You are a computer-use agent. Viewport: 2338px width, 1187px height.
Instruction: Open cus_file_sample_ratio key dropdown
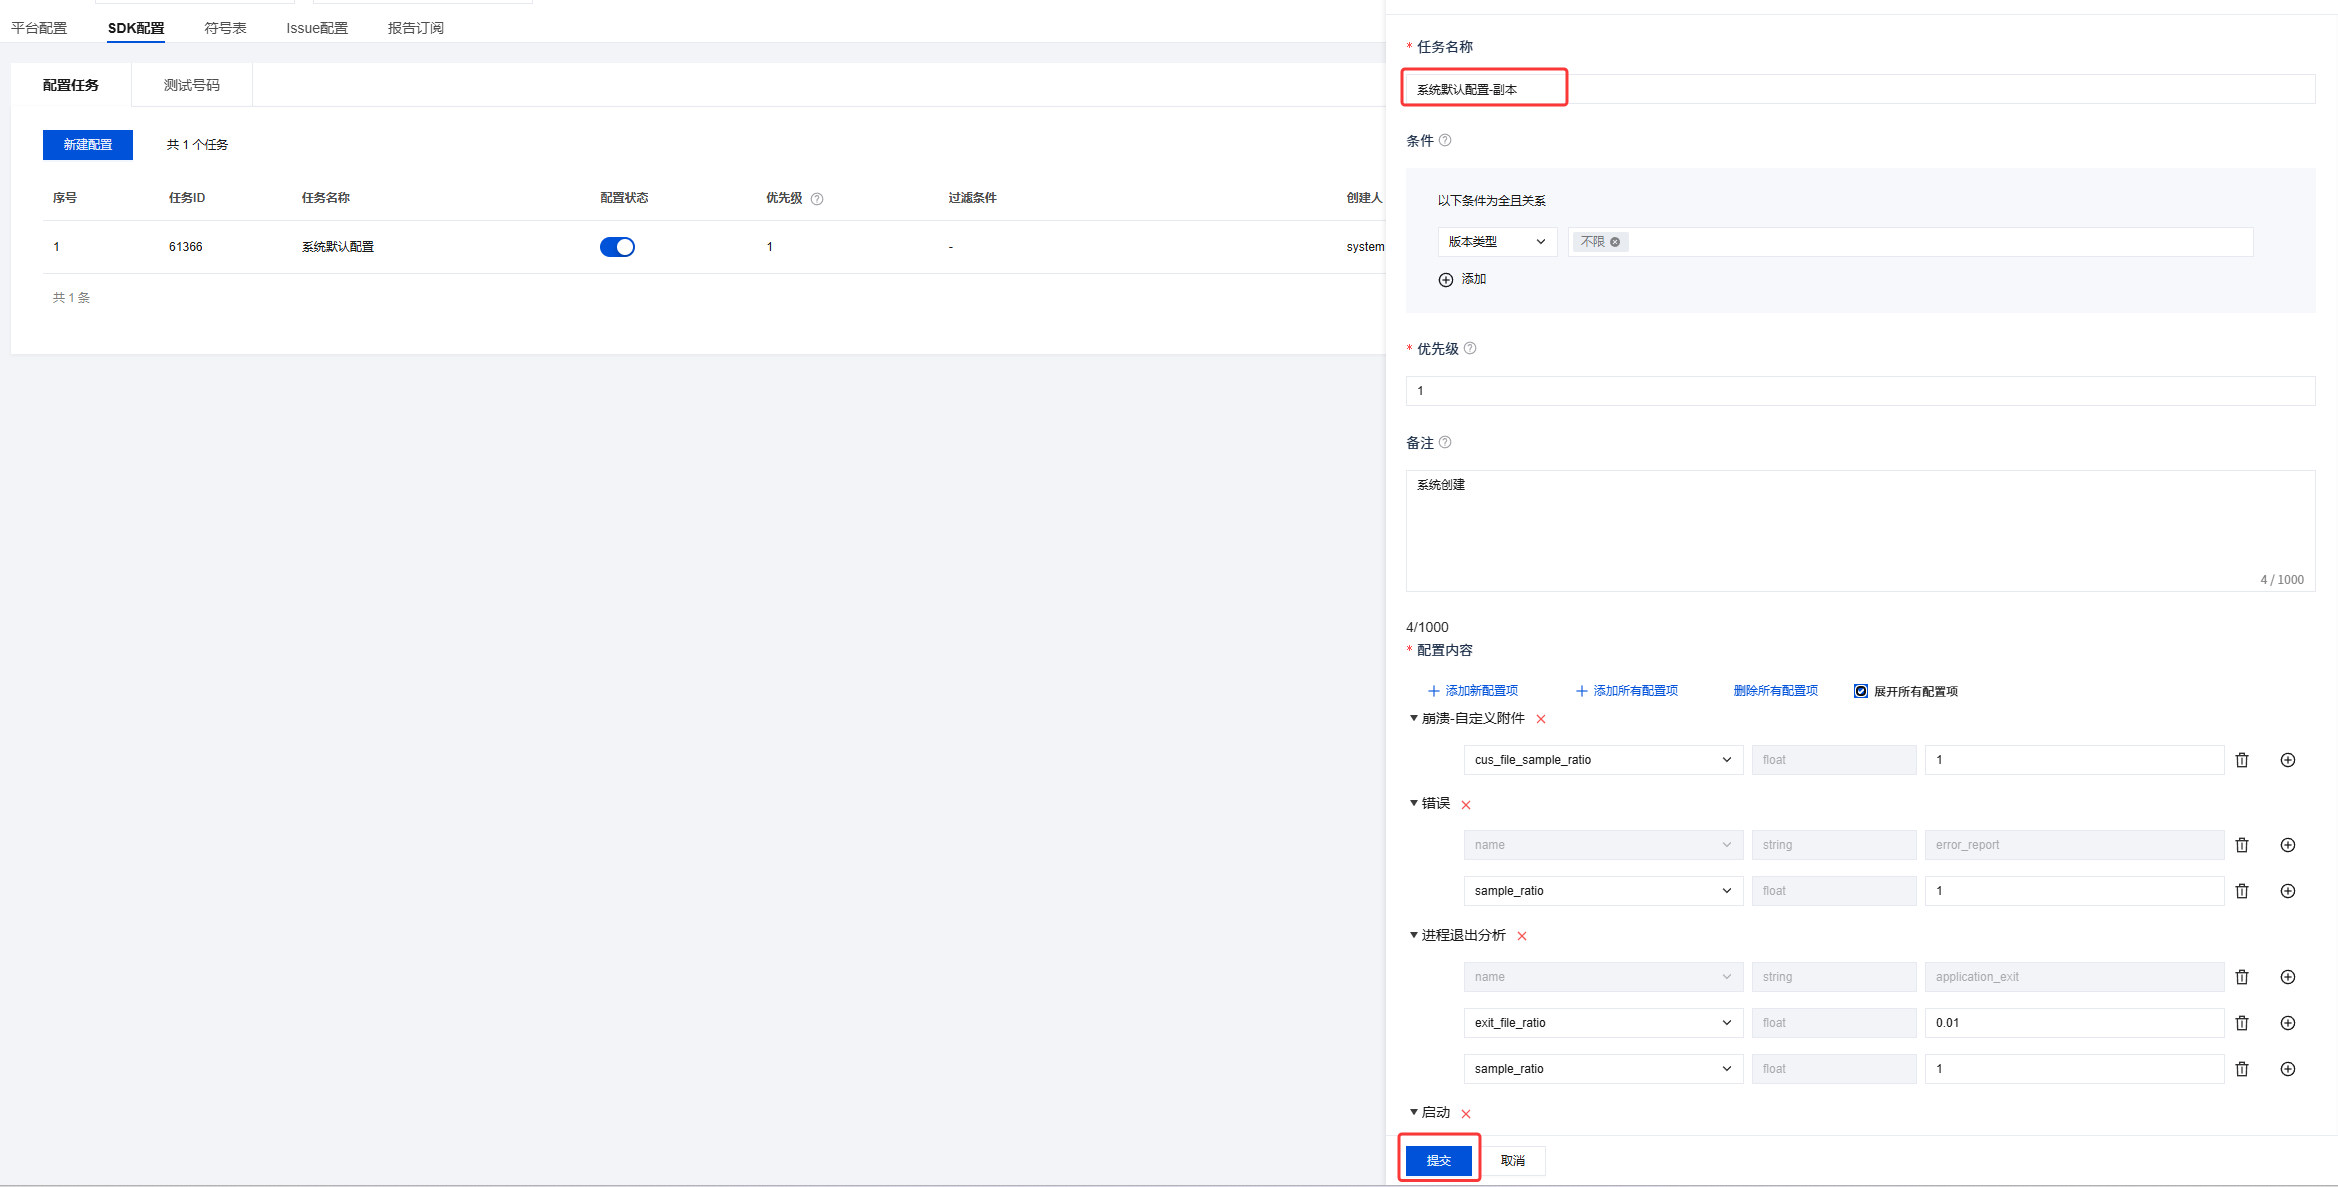[x=1603, y=760]
